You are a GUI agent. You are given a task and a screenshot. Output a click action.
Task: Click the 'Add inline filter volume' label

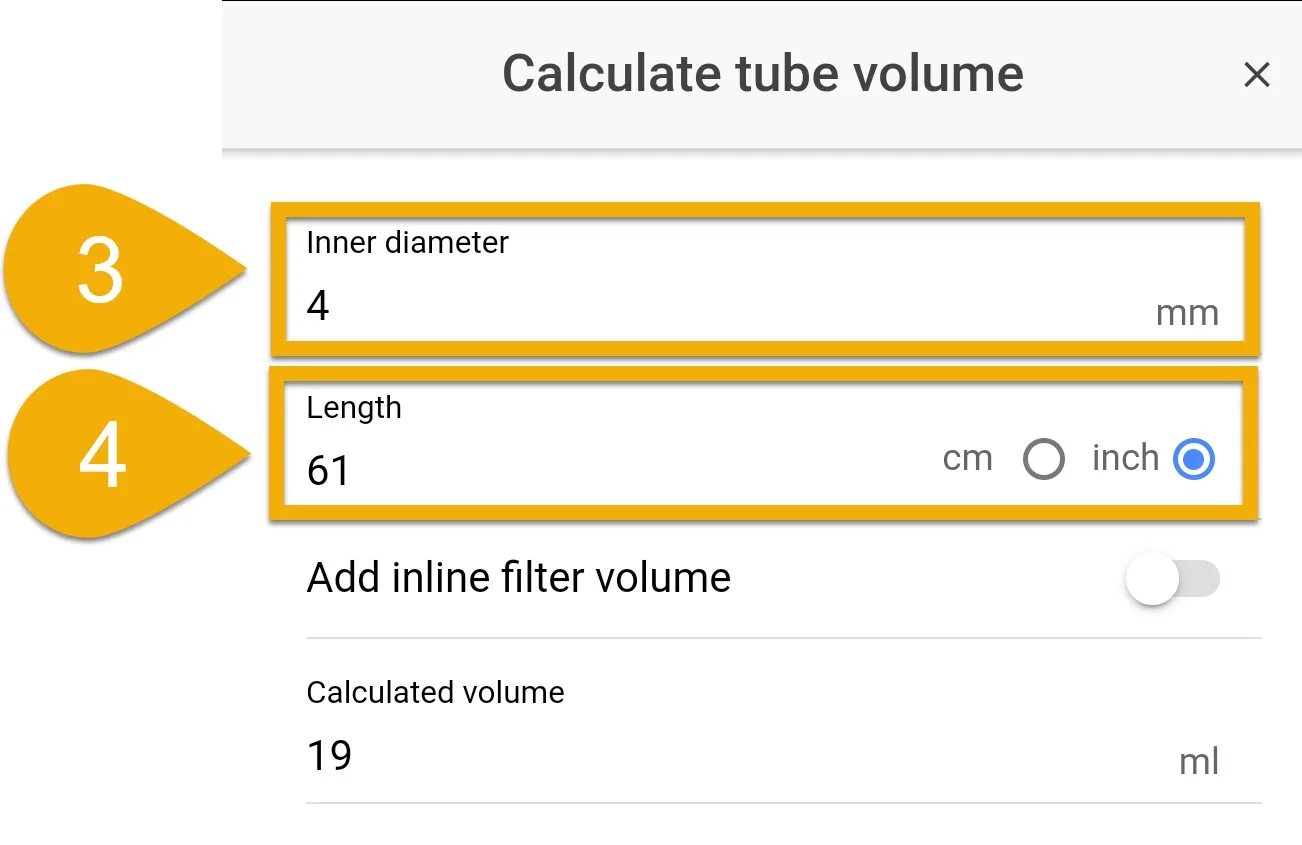tap(519, 578)
